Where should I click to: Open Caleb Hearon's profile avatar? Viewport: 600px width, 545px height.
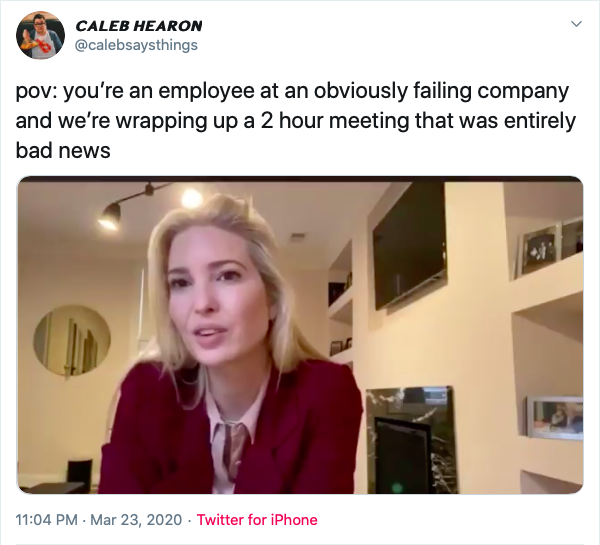coord(41,36)
